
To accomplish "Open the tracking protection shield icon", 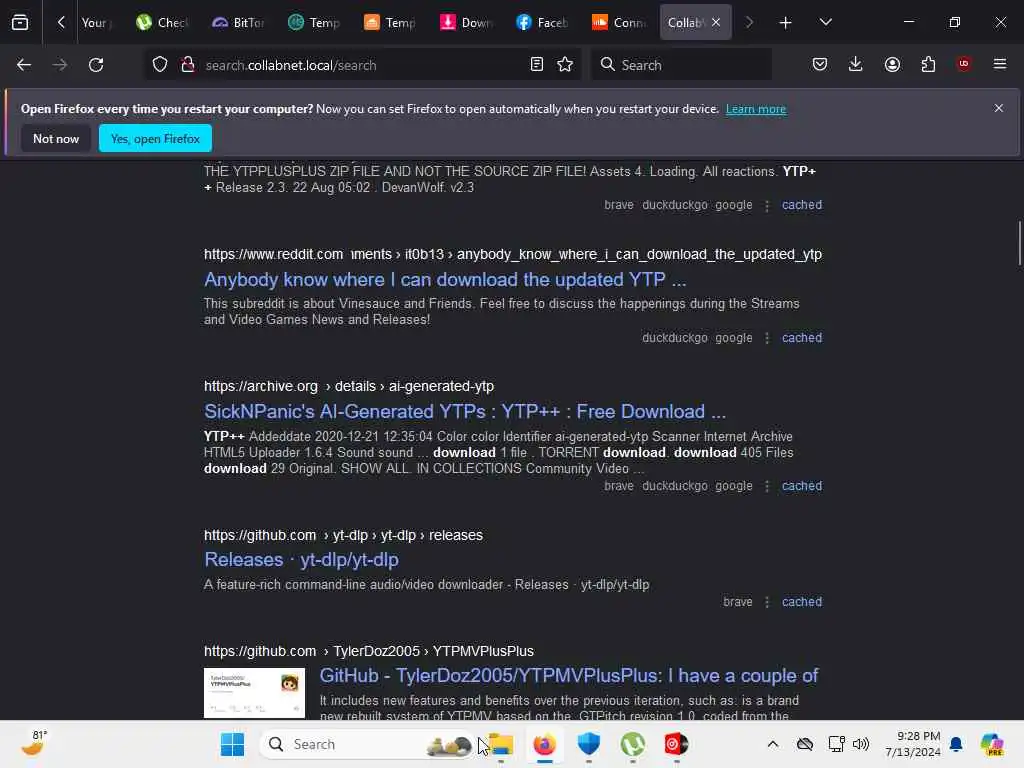I will pyautogui.click(x=160, y=65).
